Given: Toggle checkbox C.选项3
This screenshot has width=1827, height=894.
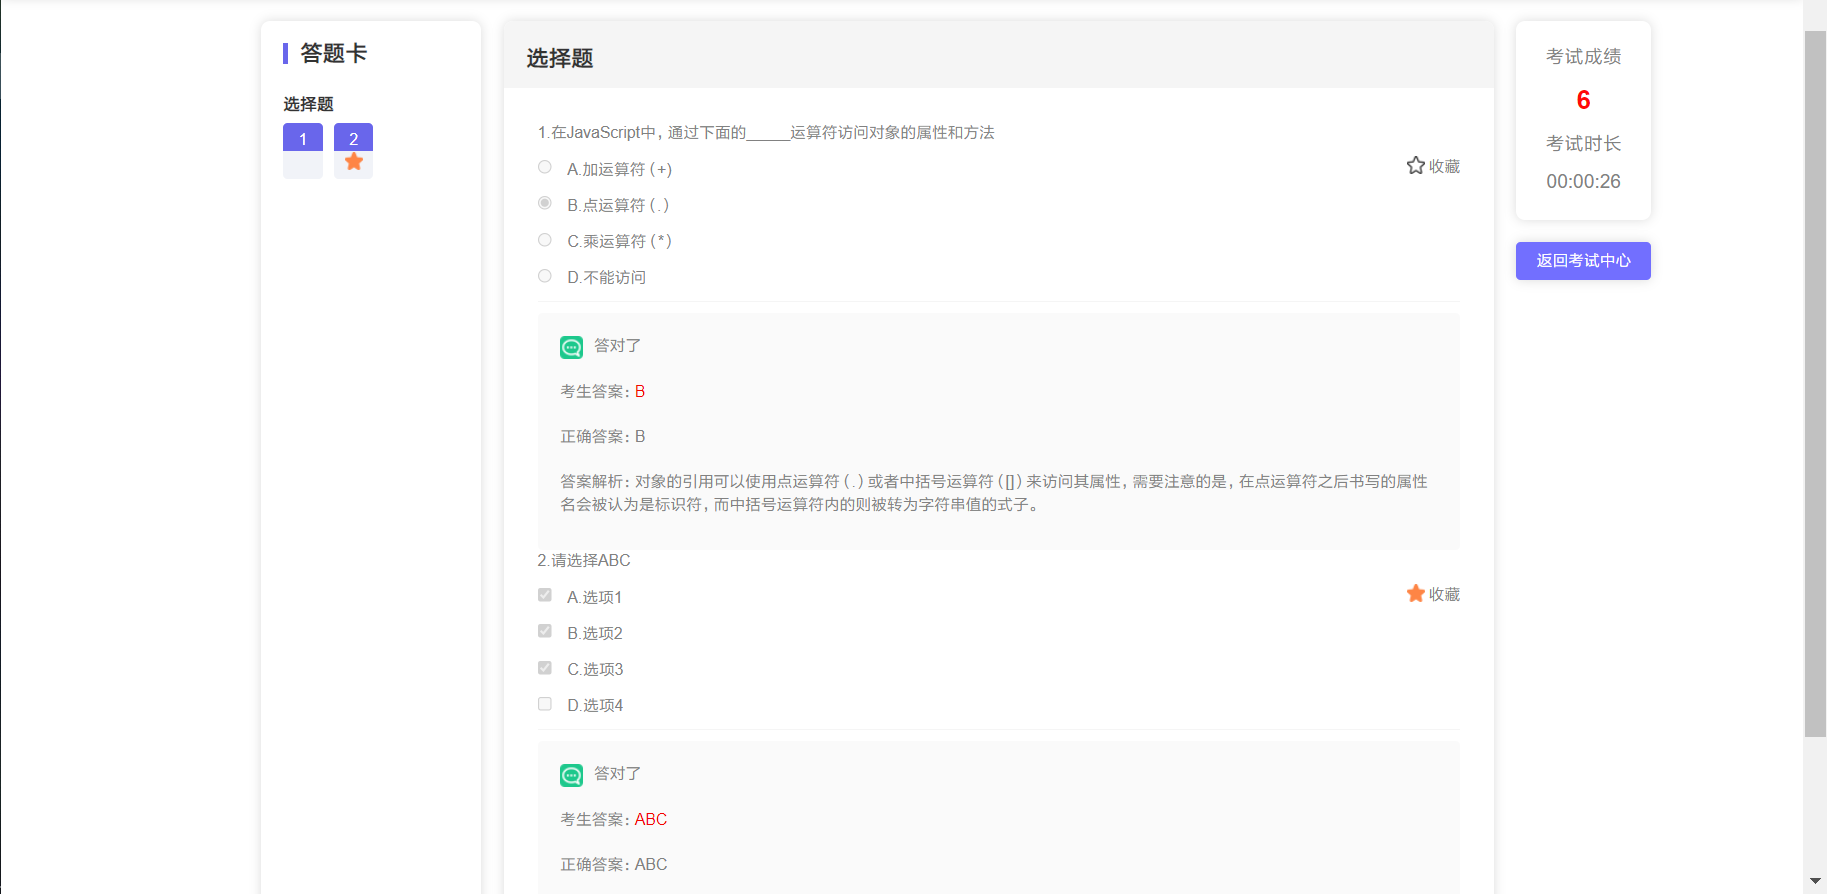Looking at the screenshot, I should (x=545, y=668).
